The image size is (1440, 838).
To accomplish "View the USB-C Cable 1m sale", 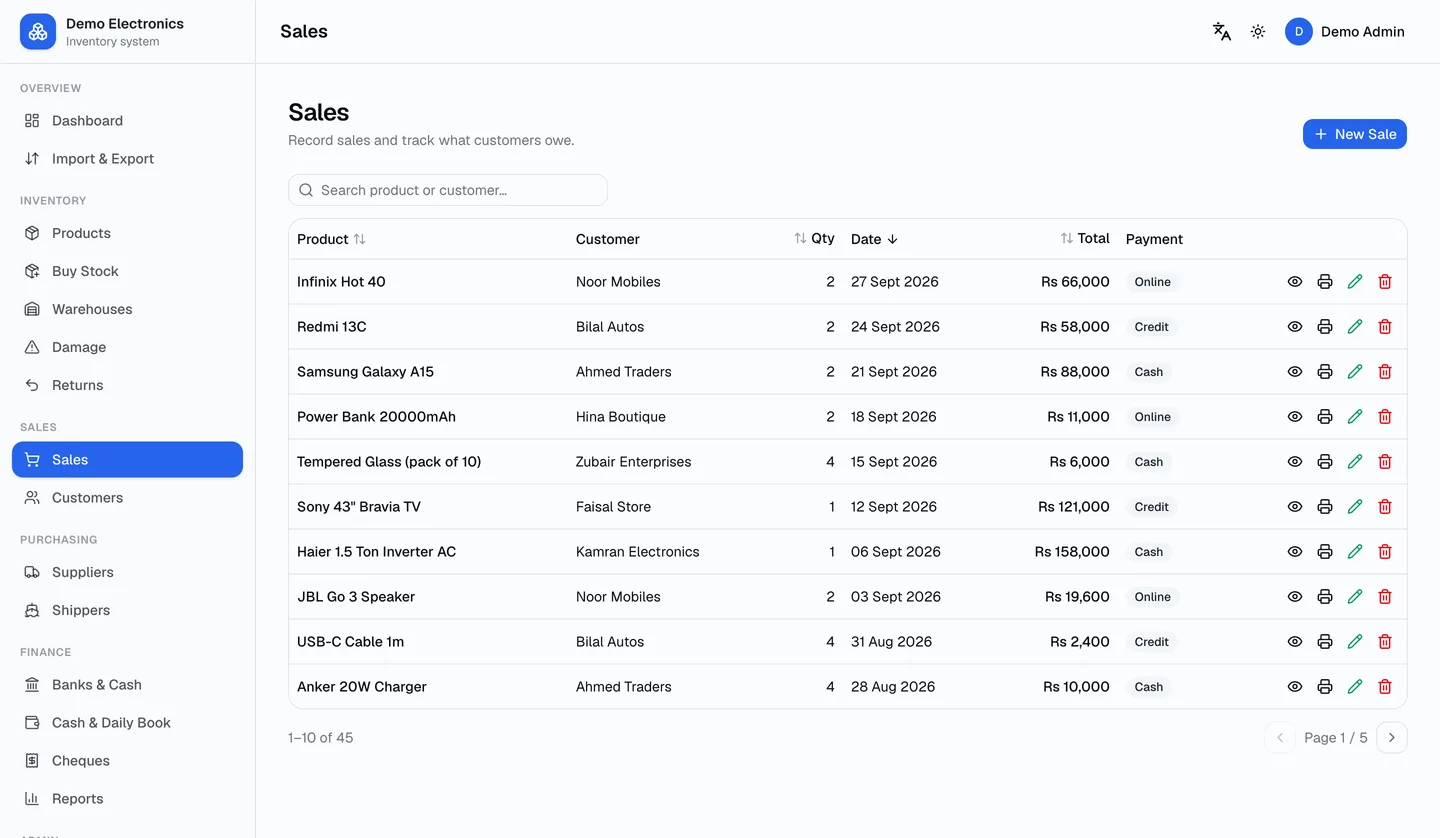I will click(1295, 642).
